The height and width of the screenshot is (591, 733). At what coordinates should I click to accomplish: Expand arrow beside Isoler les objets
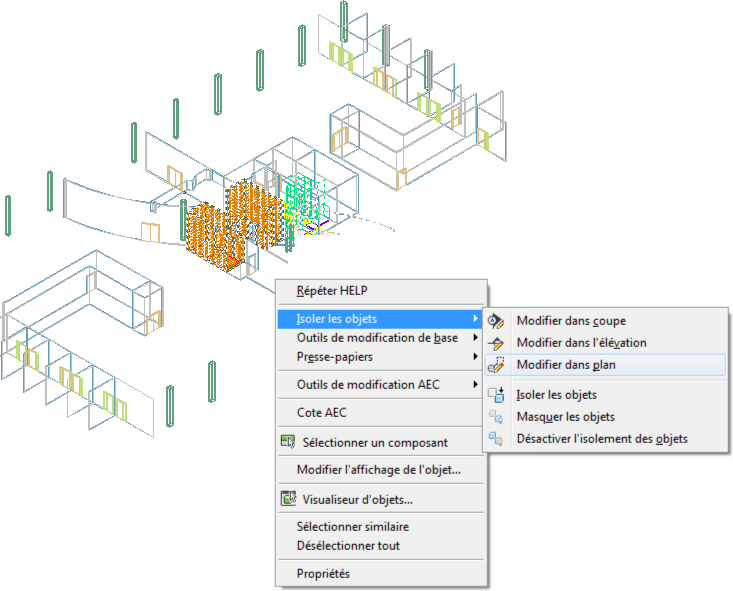475,318
